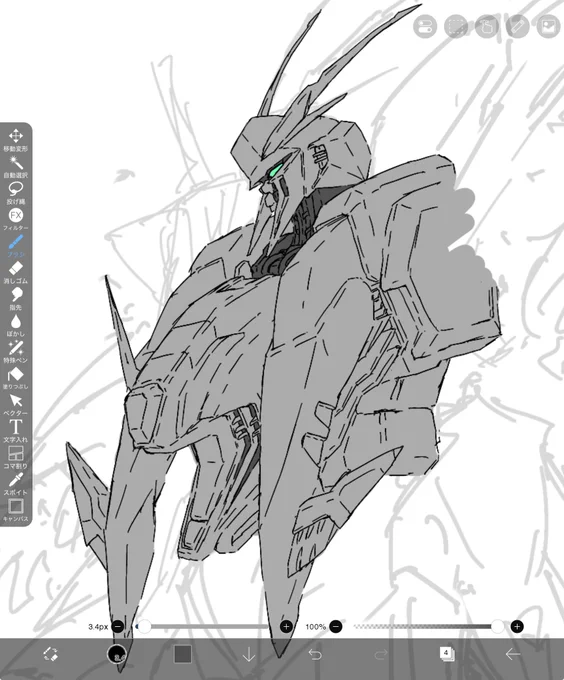Select the Magic Wand tool (自動選択)
This screenshot has width=564, height=680.
16,167
